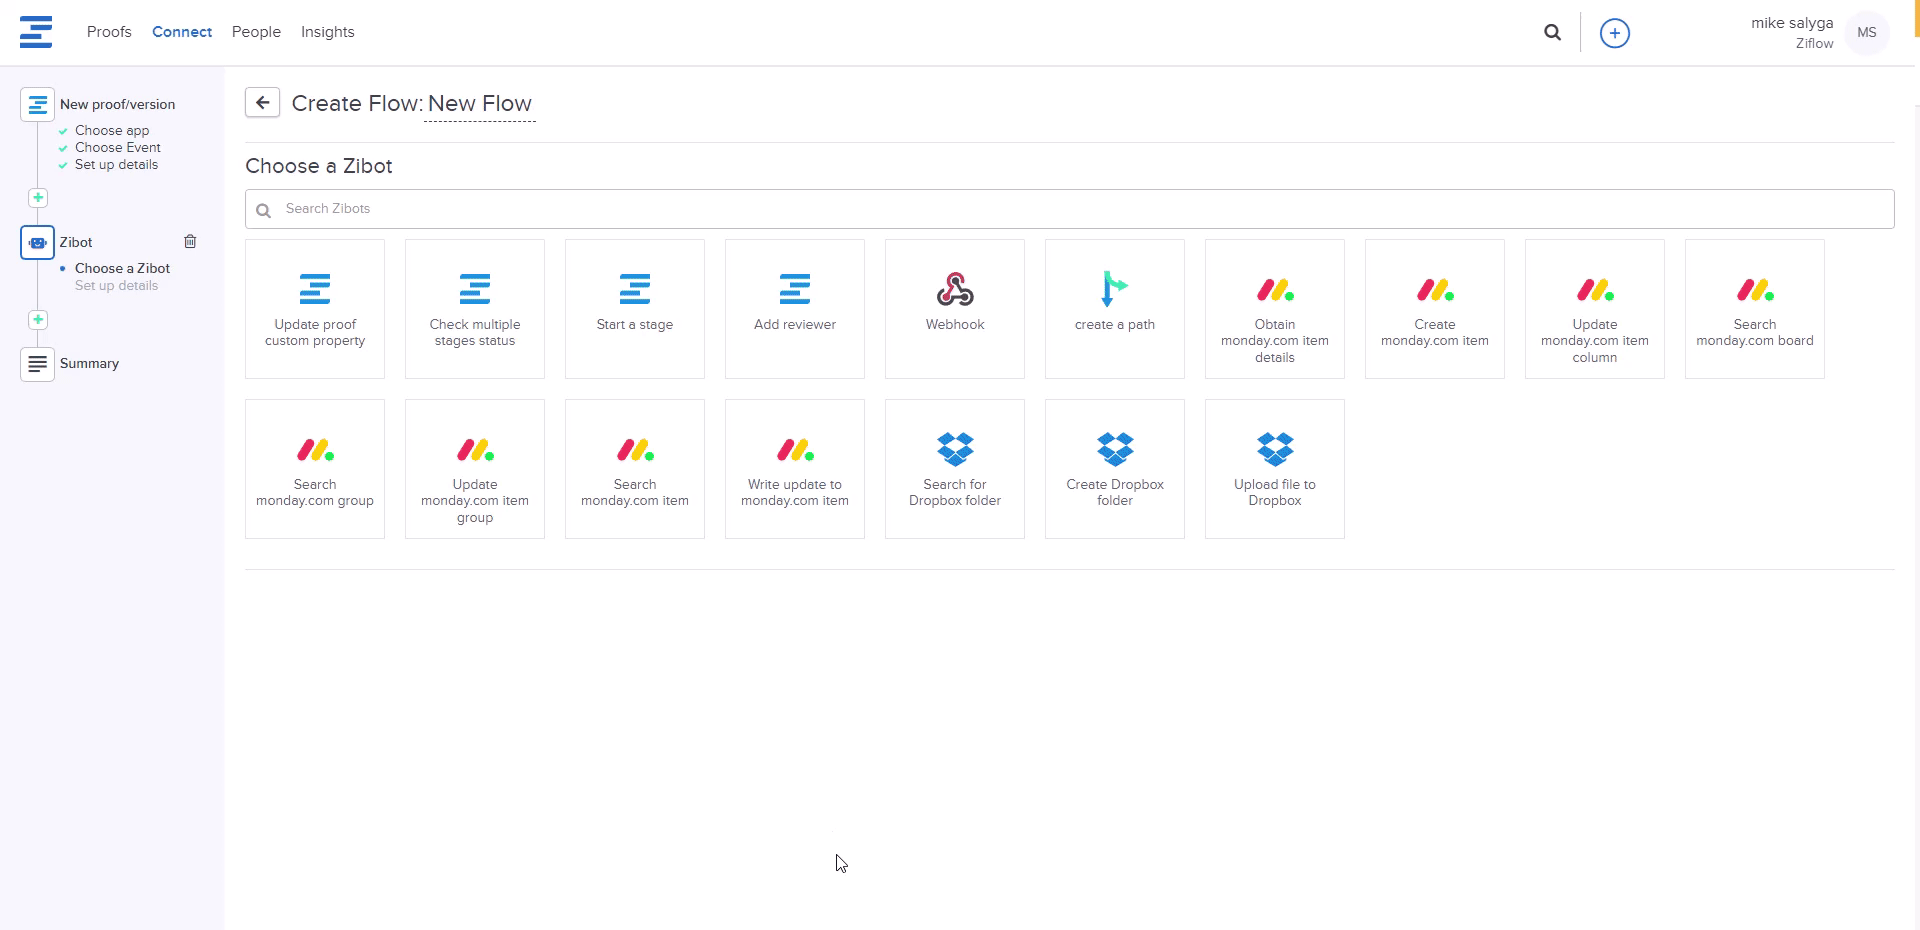Click the mike salyga user name
This screenshot has height=930, width=1920.
point(1792,23)
